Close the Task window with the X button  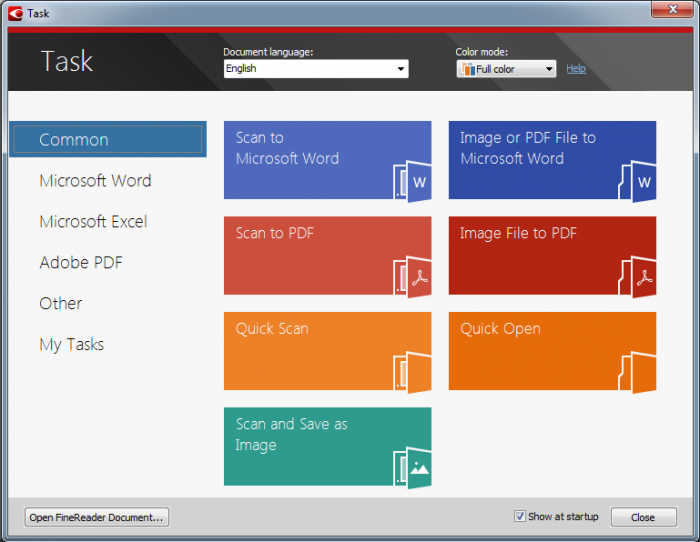click(x=672, y=9)
